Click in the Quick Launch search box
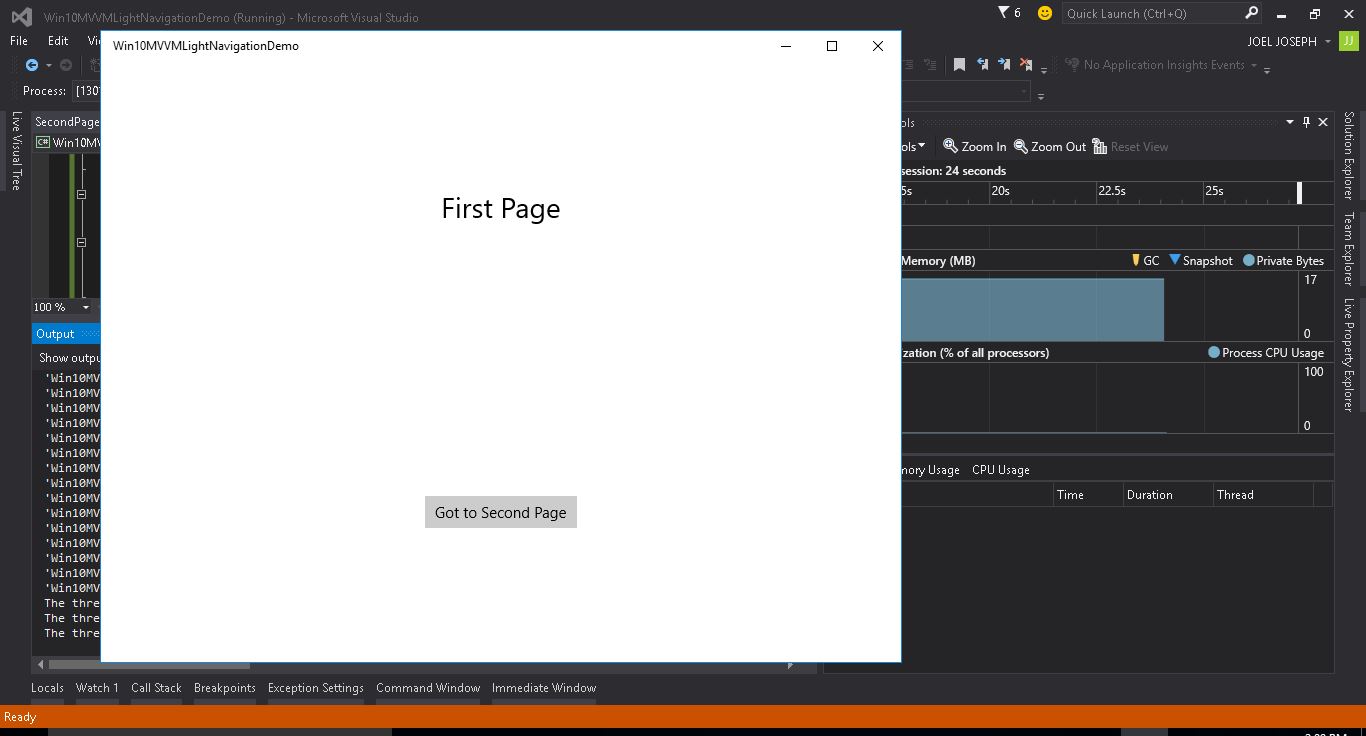Screen dimensions: 1366x736 [x=1150, y=13]
